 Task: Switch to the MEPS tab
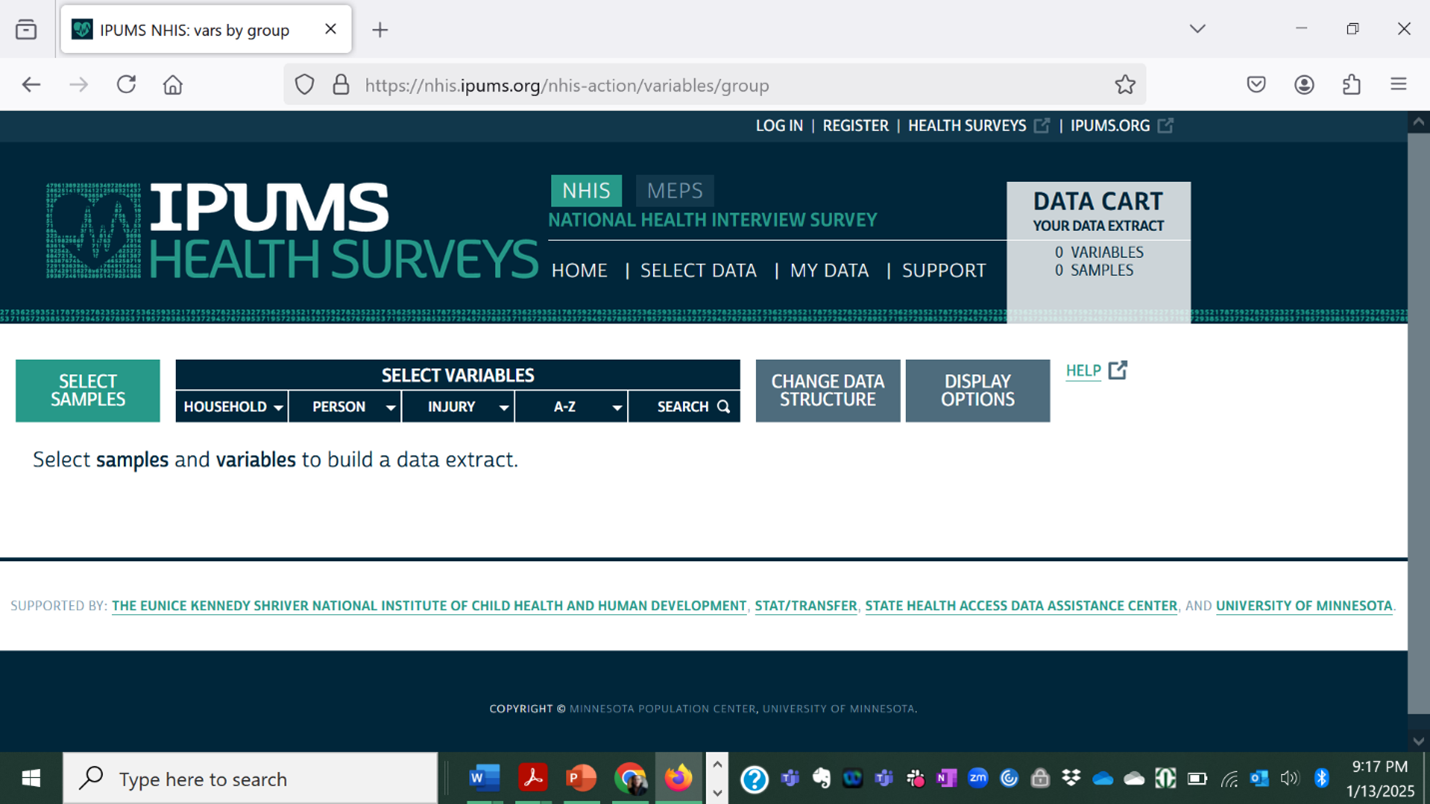tap(675, 190)
